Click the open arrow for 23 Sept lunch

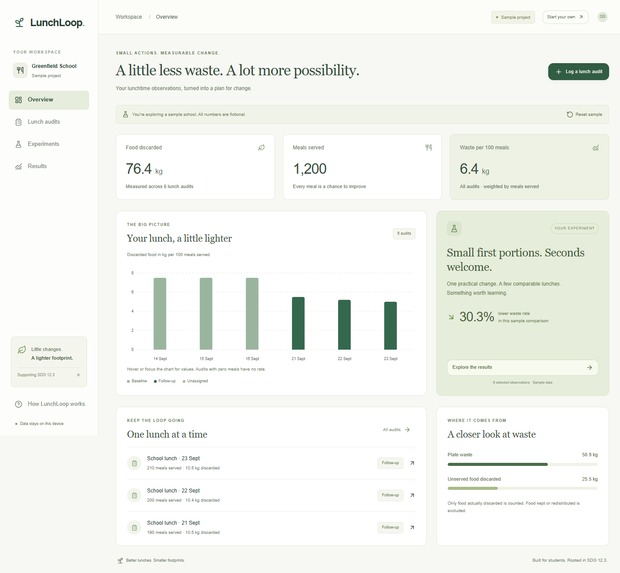click(412, 463)
